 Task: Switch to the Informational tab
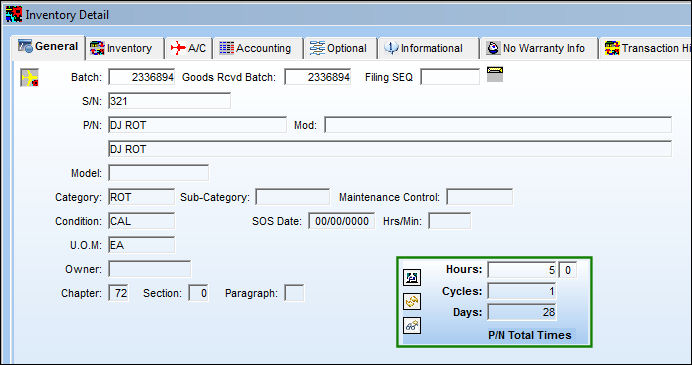coord(428,48)
